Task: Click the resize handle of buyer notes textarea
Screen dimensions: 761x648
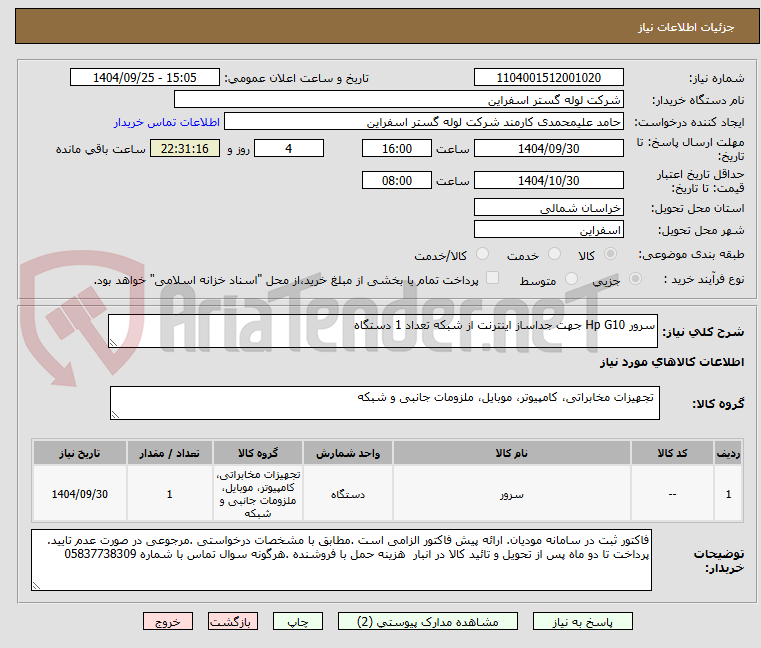Action: click(x=36, y=585)
